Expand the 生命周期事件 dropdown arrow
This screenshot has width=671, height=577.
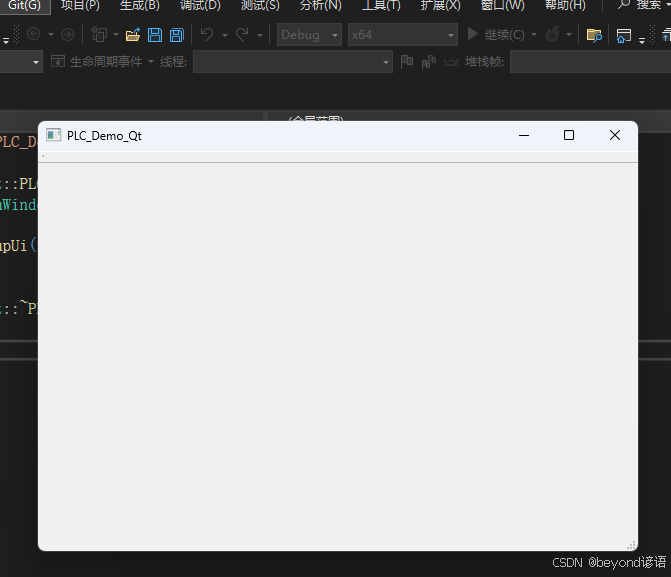pos(151,62)
